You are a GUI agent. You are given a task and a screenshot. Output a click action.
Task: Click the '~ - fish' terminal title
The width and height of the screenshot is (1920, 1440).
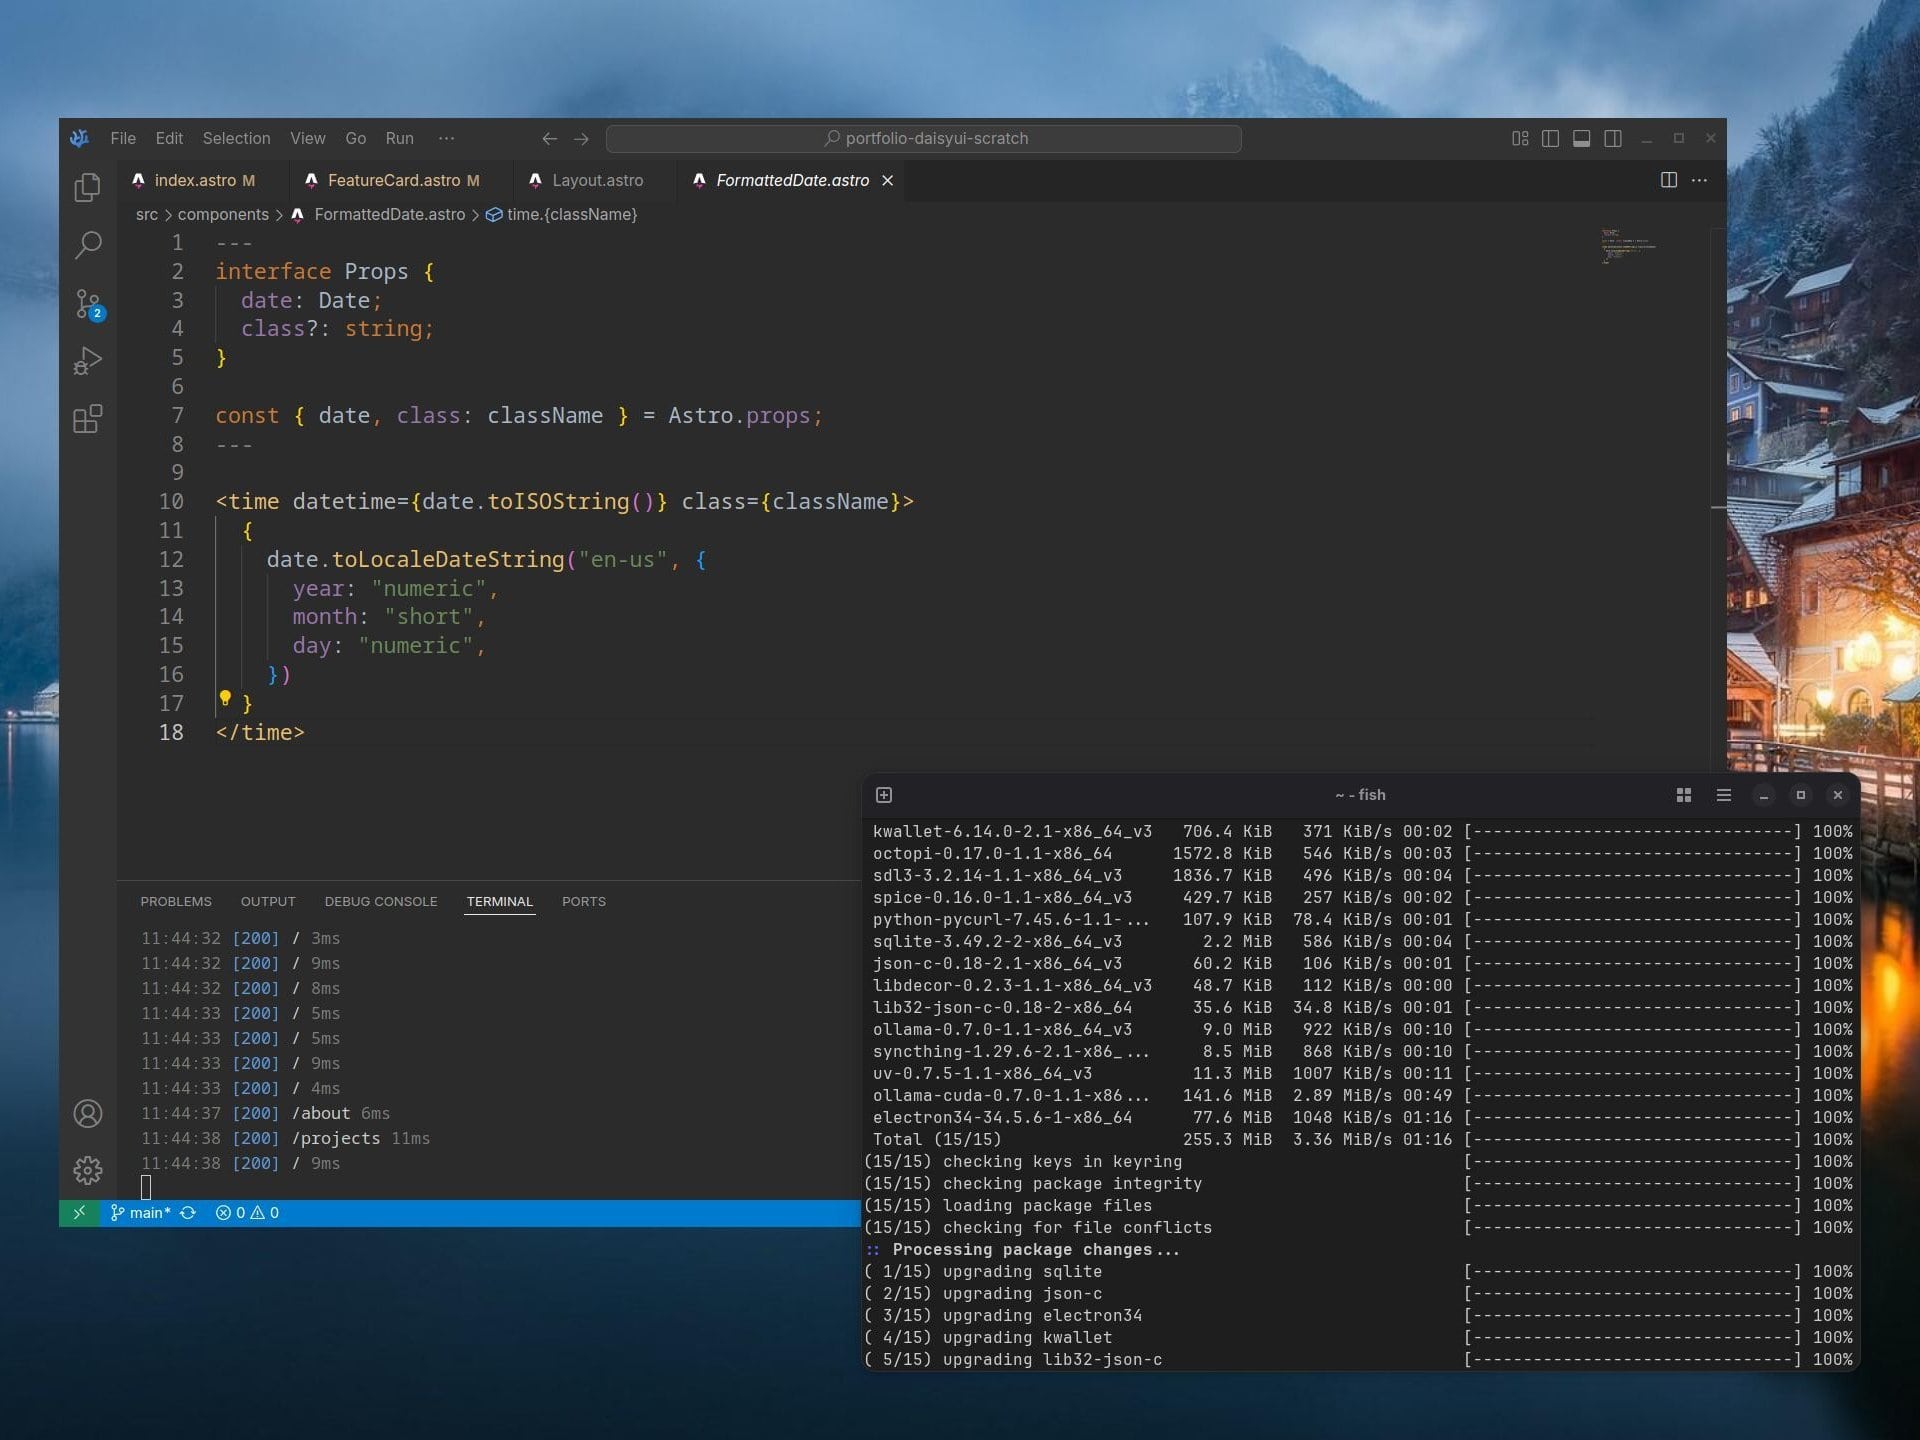pos(1360,795)
